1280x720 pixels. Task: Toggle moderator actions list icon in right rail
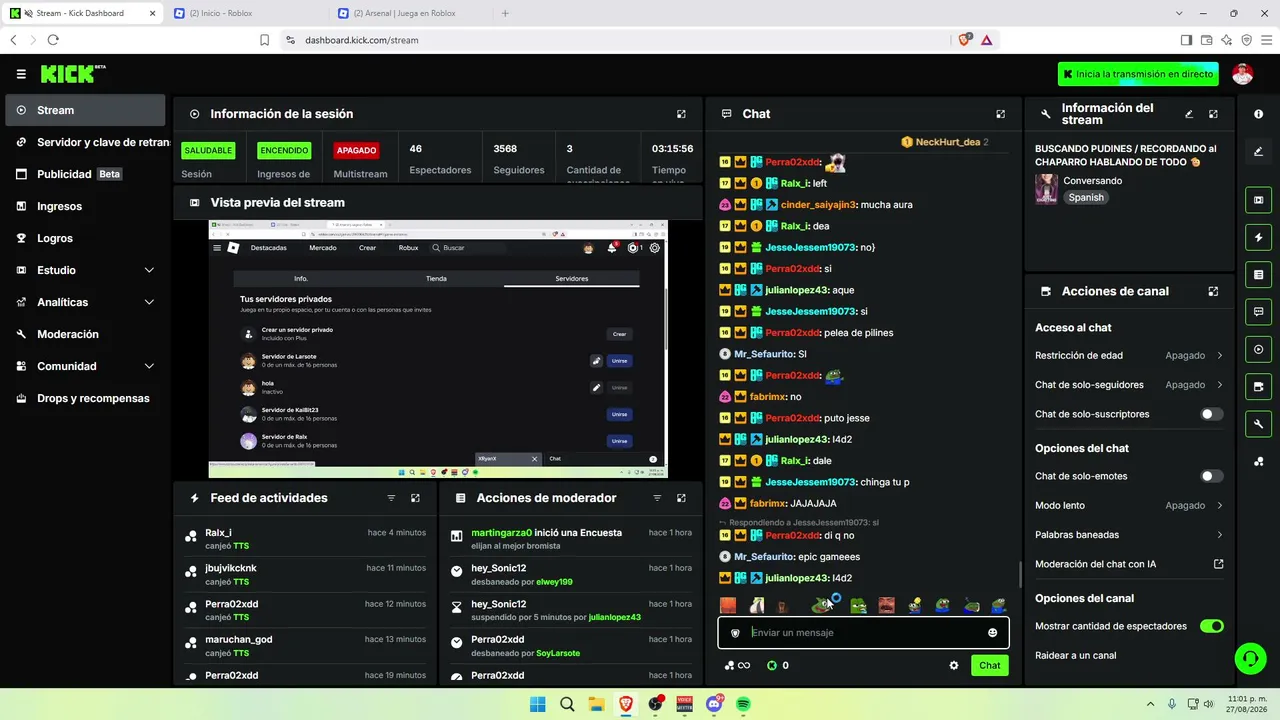coord(1258,274)
